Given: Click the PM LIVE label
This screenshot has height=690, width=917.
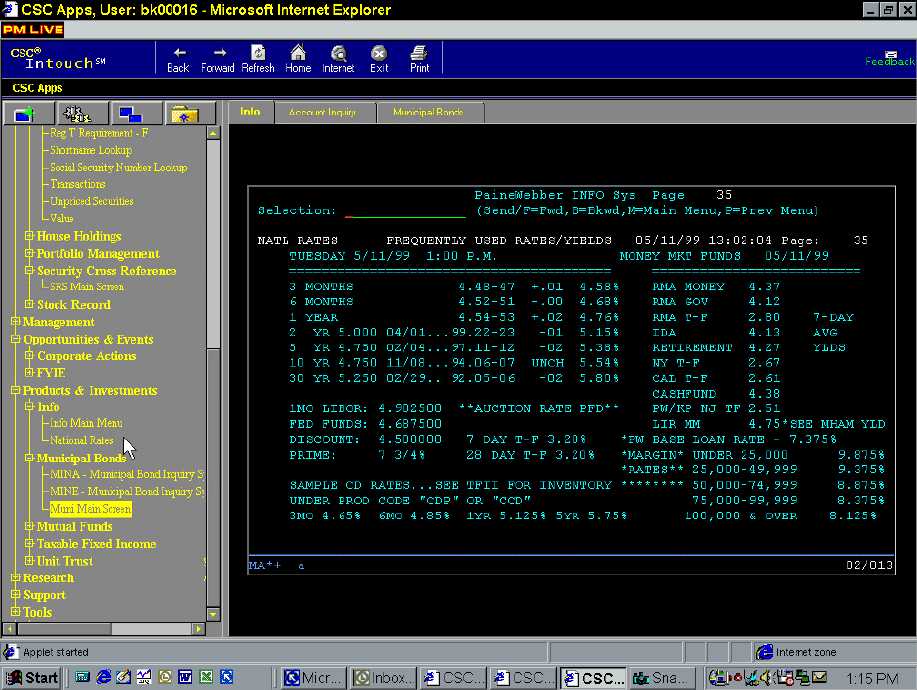Looking at the screenshot, I should pos(33,29).
